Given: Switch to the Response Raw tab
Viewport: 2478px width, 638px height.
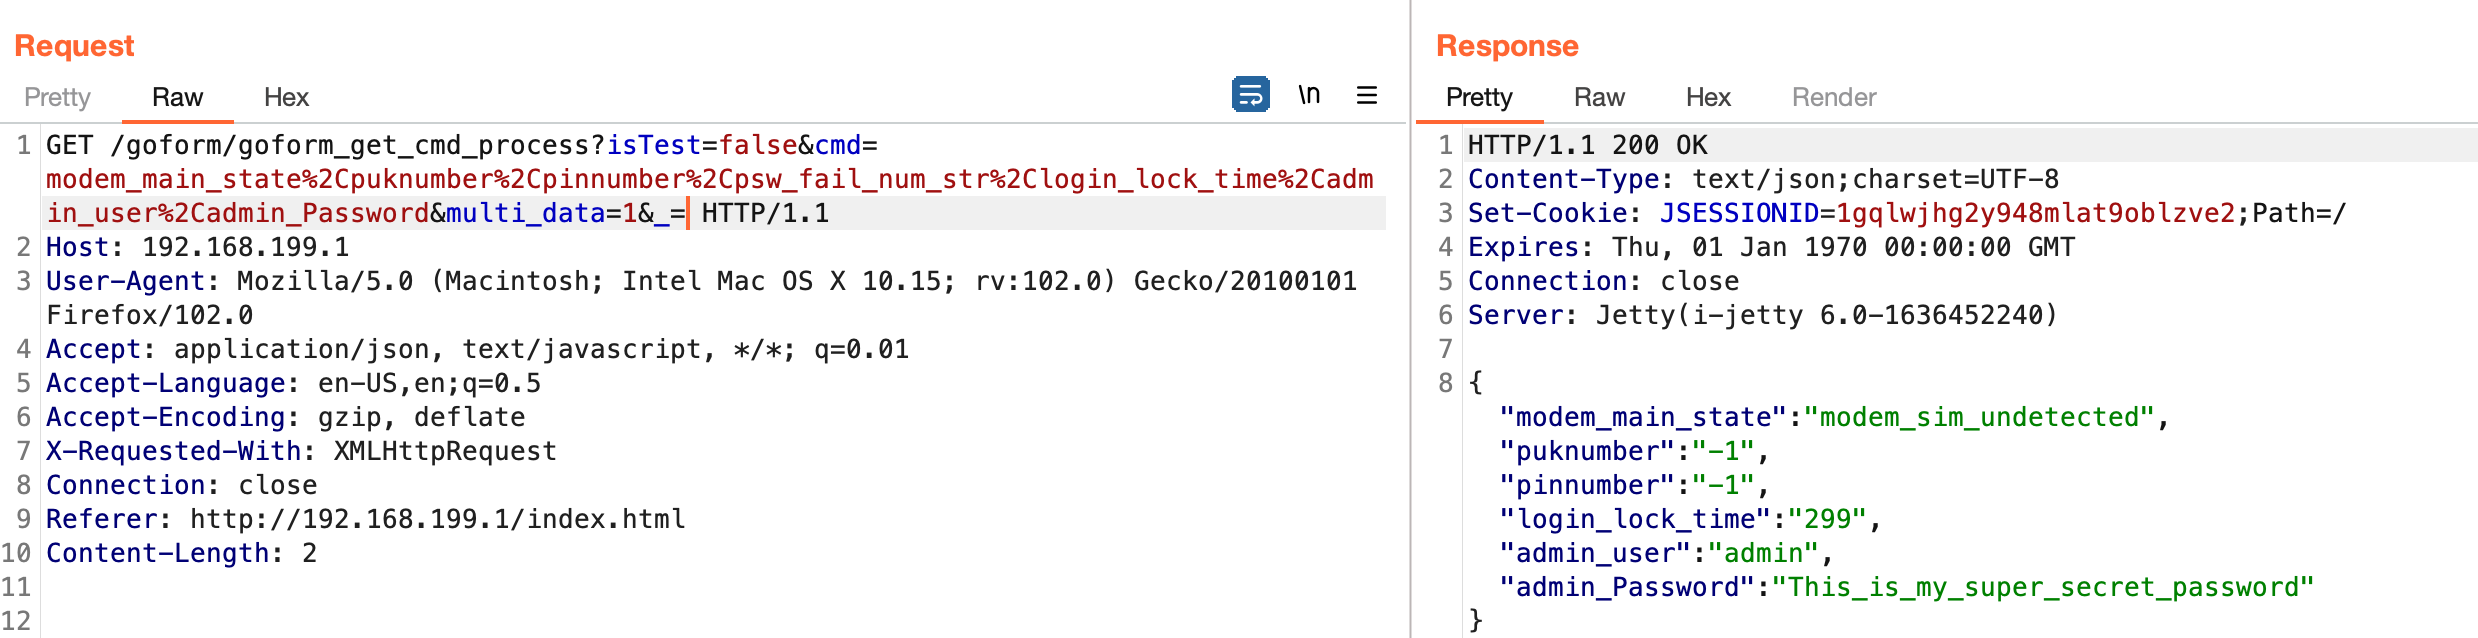Looking at the screenshot, I should click(x=1599, y=97).
